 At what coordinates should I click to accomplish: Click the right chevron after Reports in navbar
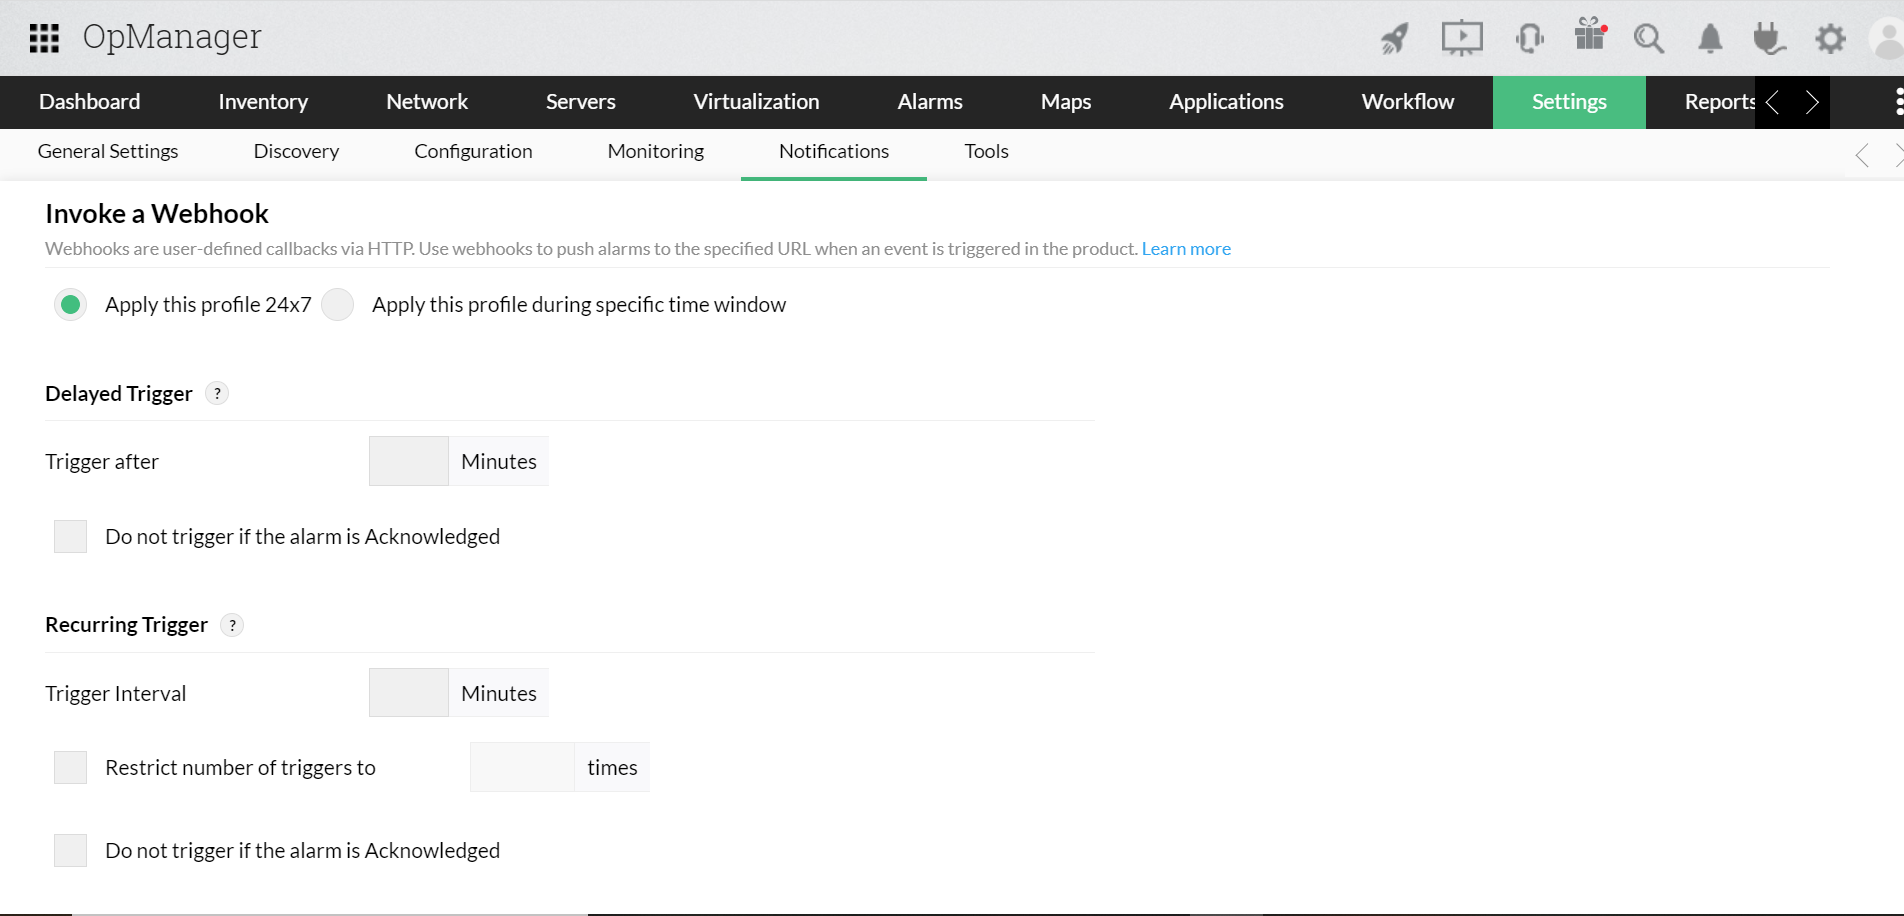(1812, 102)
